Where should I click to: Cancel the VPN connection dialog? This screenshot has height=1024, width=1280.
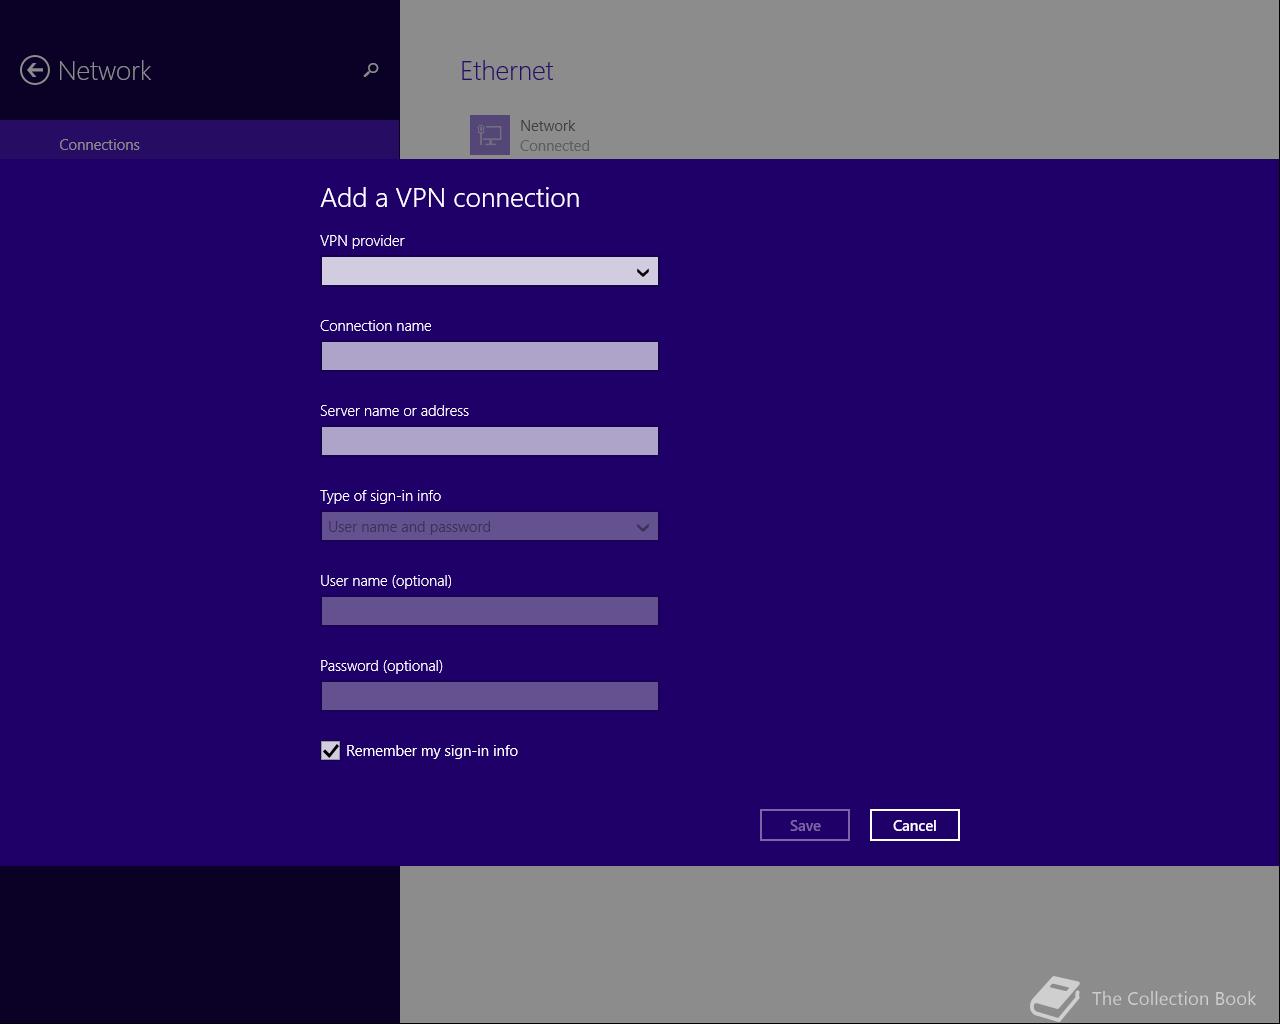tap(915, 825)
